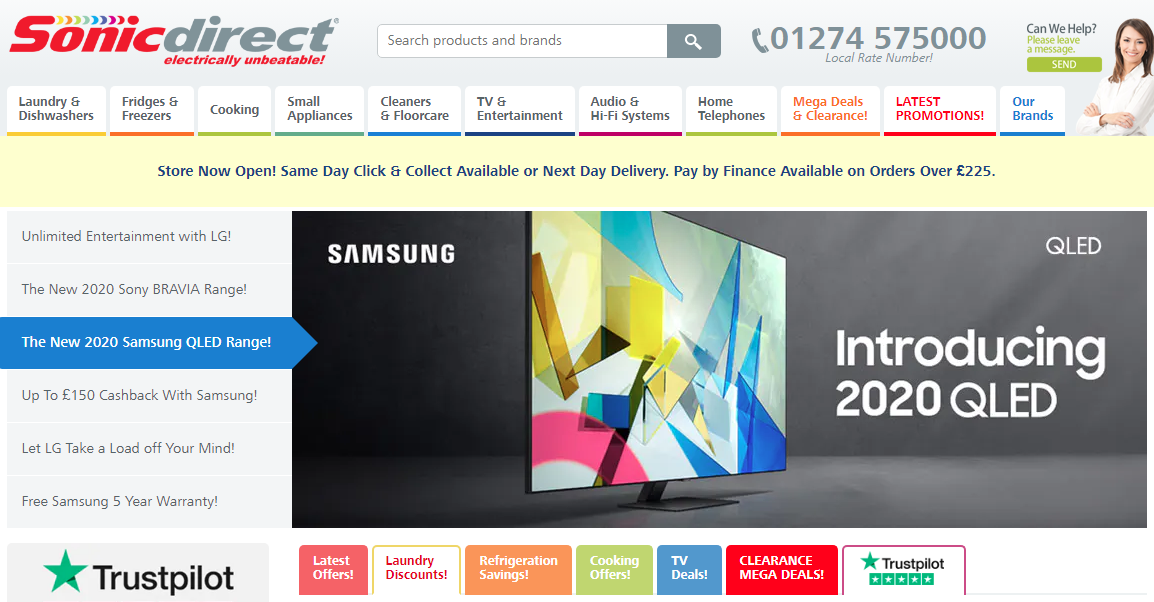Image resolution: width=1154 pixels, height=602 pixels.
Task: Open the Fridges & Freezers menu
Action: (x=152, y=110)
